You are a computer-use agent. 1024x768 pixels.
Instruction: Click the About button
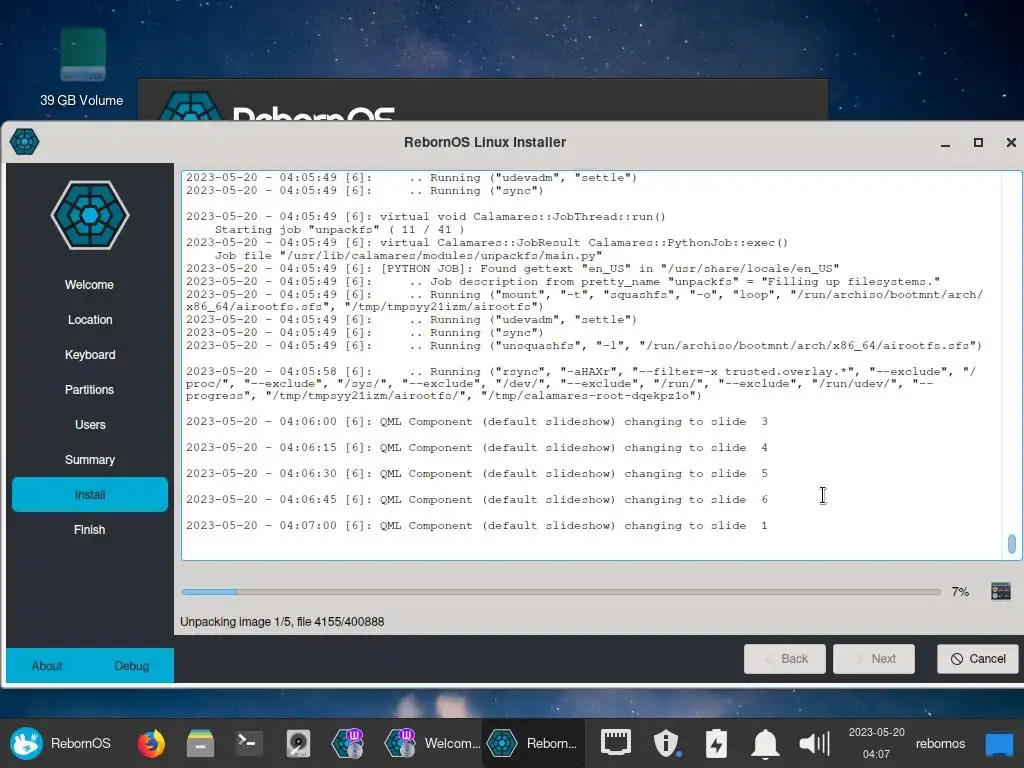(47, 665)
